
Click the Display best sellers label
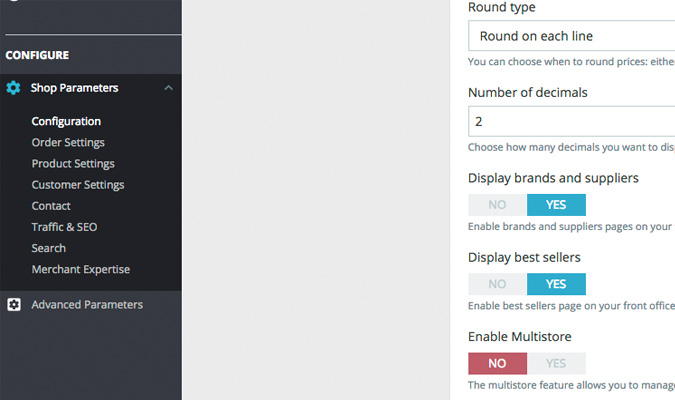(x=524, y=257)
